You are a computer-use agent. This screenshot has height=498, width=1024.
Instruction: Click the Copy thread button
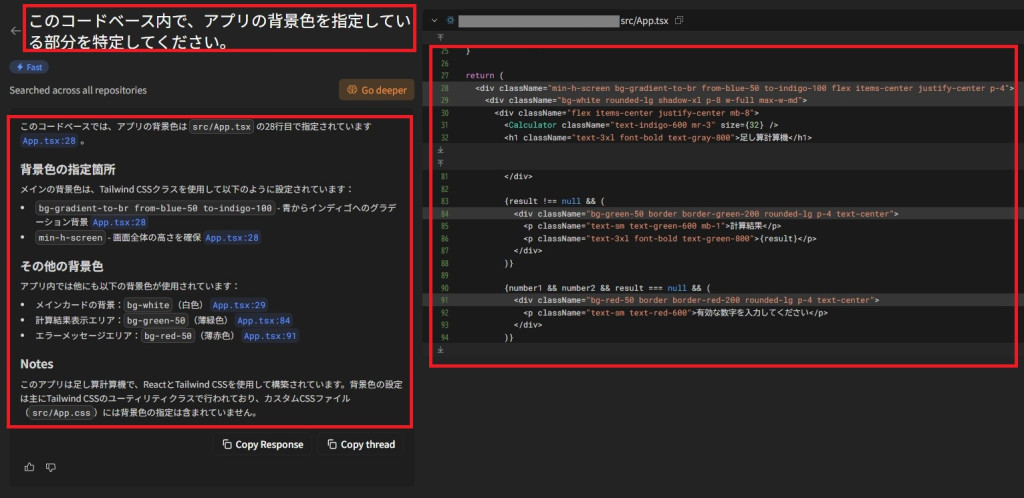tap(360, 444)
